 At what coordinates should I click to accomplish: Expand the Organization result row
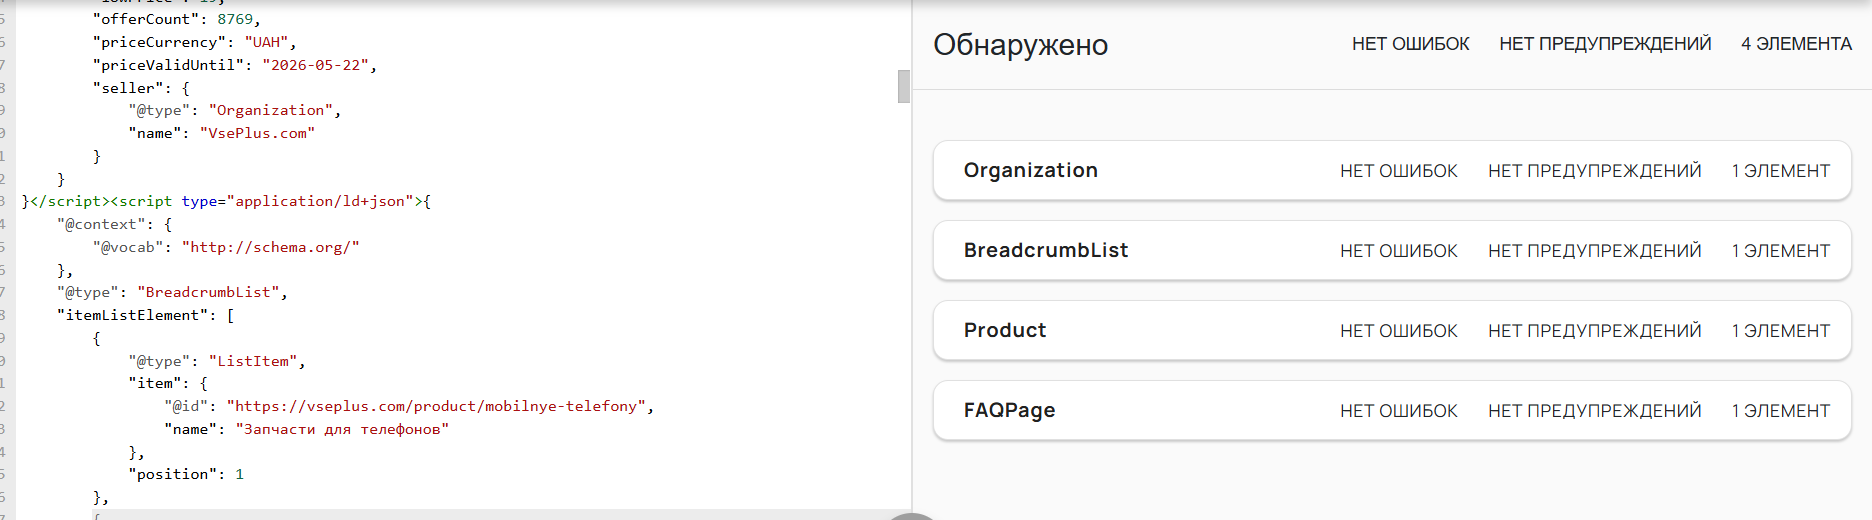point(1030,170)
